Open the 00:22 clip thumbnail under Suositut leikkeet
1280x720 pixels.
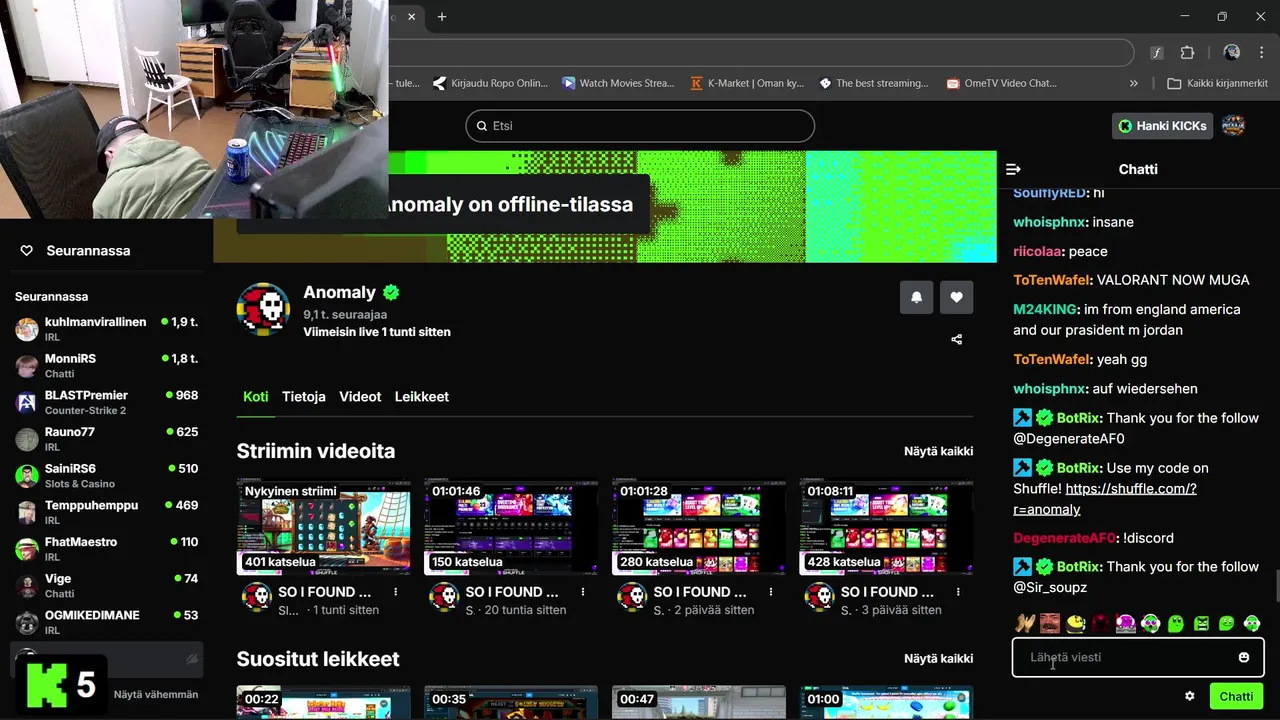323,702
